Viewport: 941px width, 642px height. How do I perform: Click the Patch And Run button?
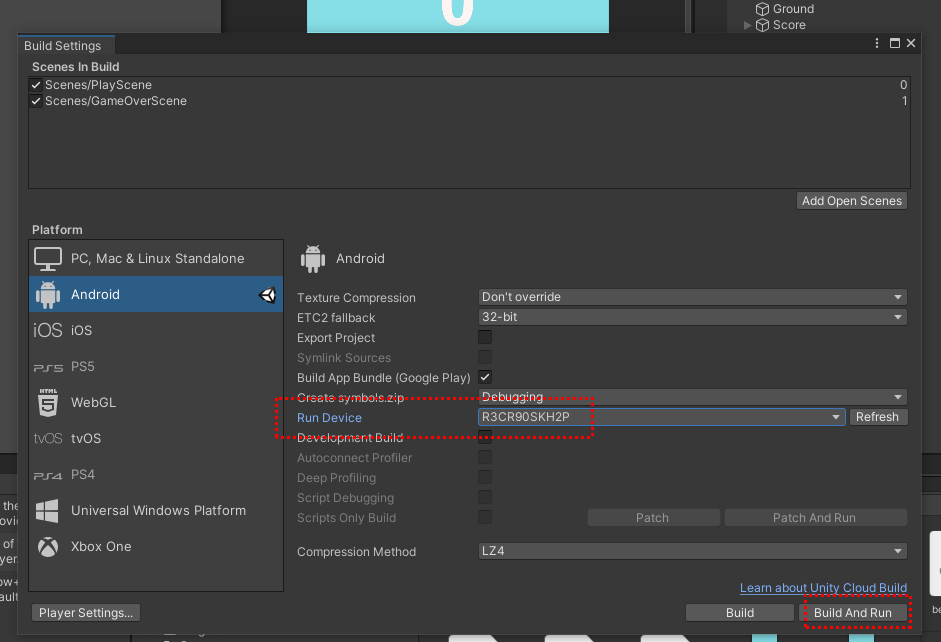click(815, 518)
